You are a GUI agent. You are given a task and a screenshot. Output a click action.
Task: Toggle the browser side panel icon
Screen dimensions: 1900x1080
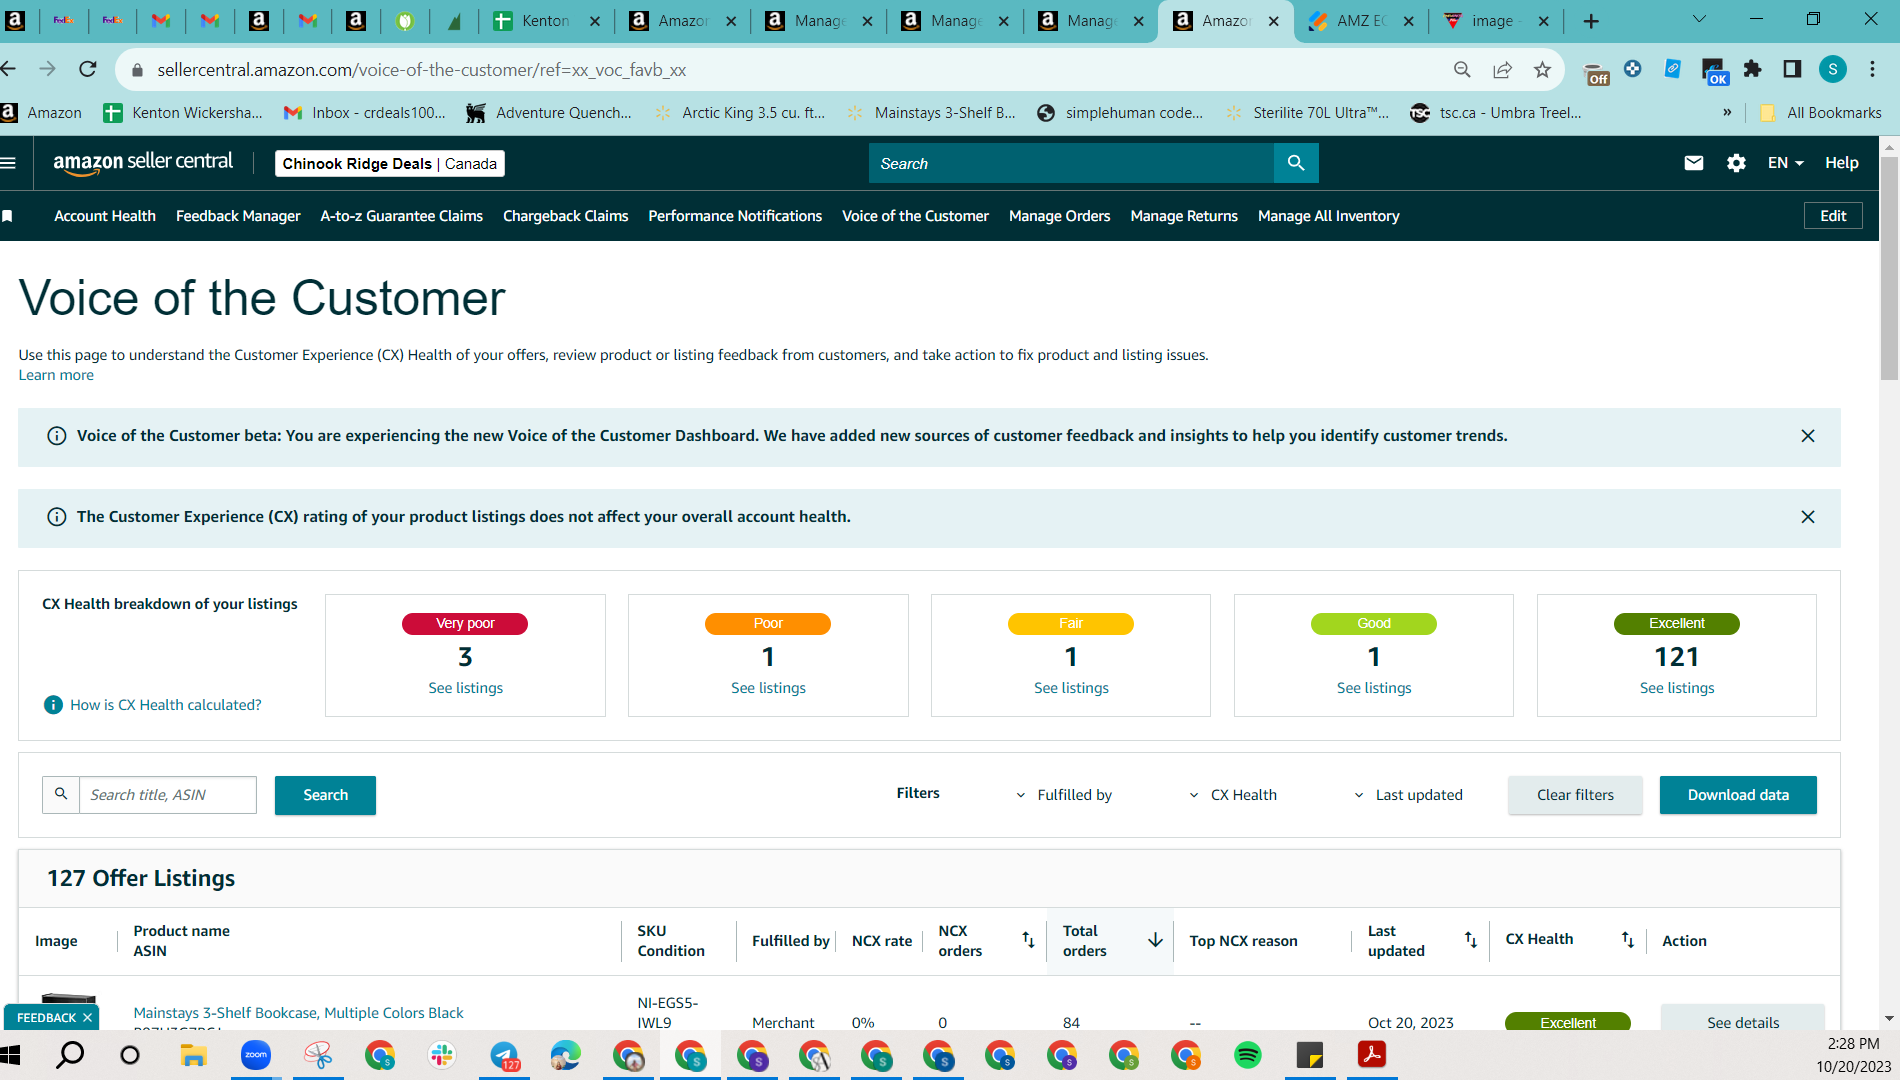pyautogui.click(x=1792, y=69)
